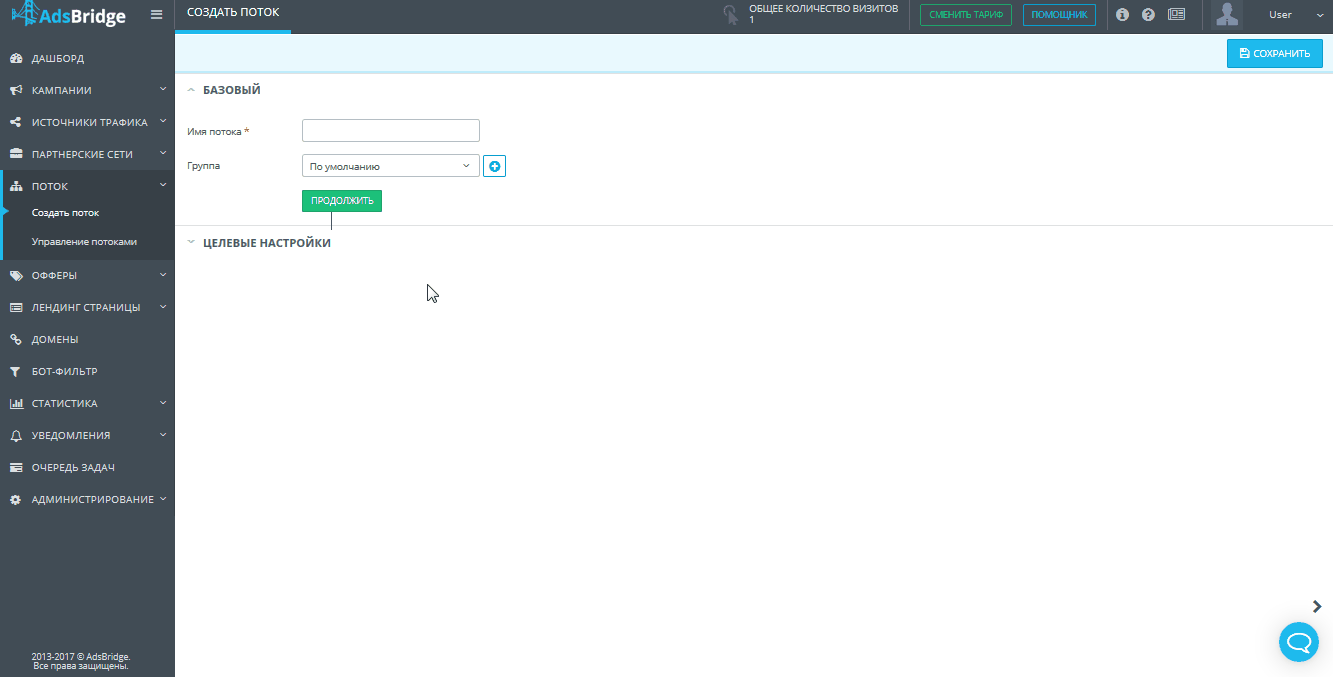This screenshot has width=1333, height=677.
Task: Click the question mark help icon
Action: pyautogui.click(x=1148, y=15)
